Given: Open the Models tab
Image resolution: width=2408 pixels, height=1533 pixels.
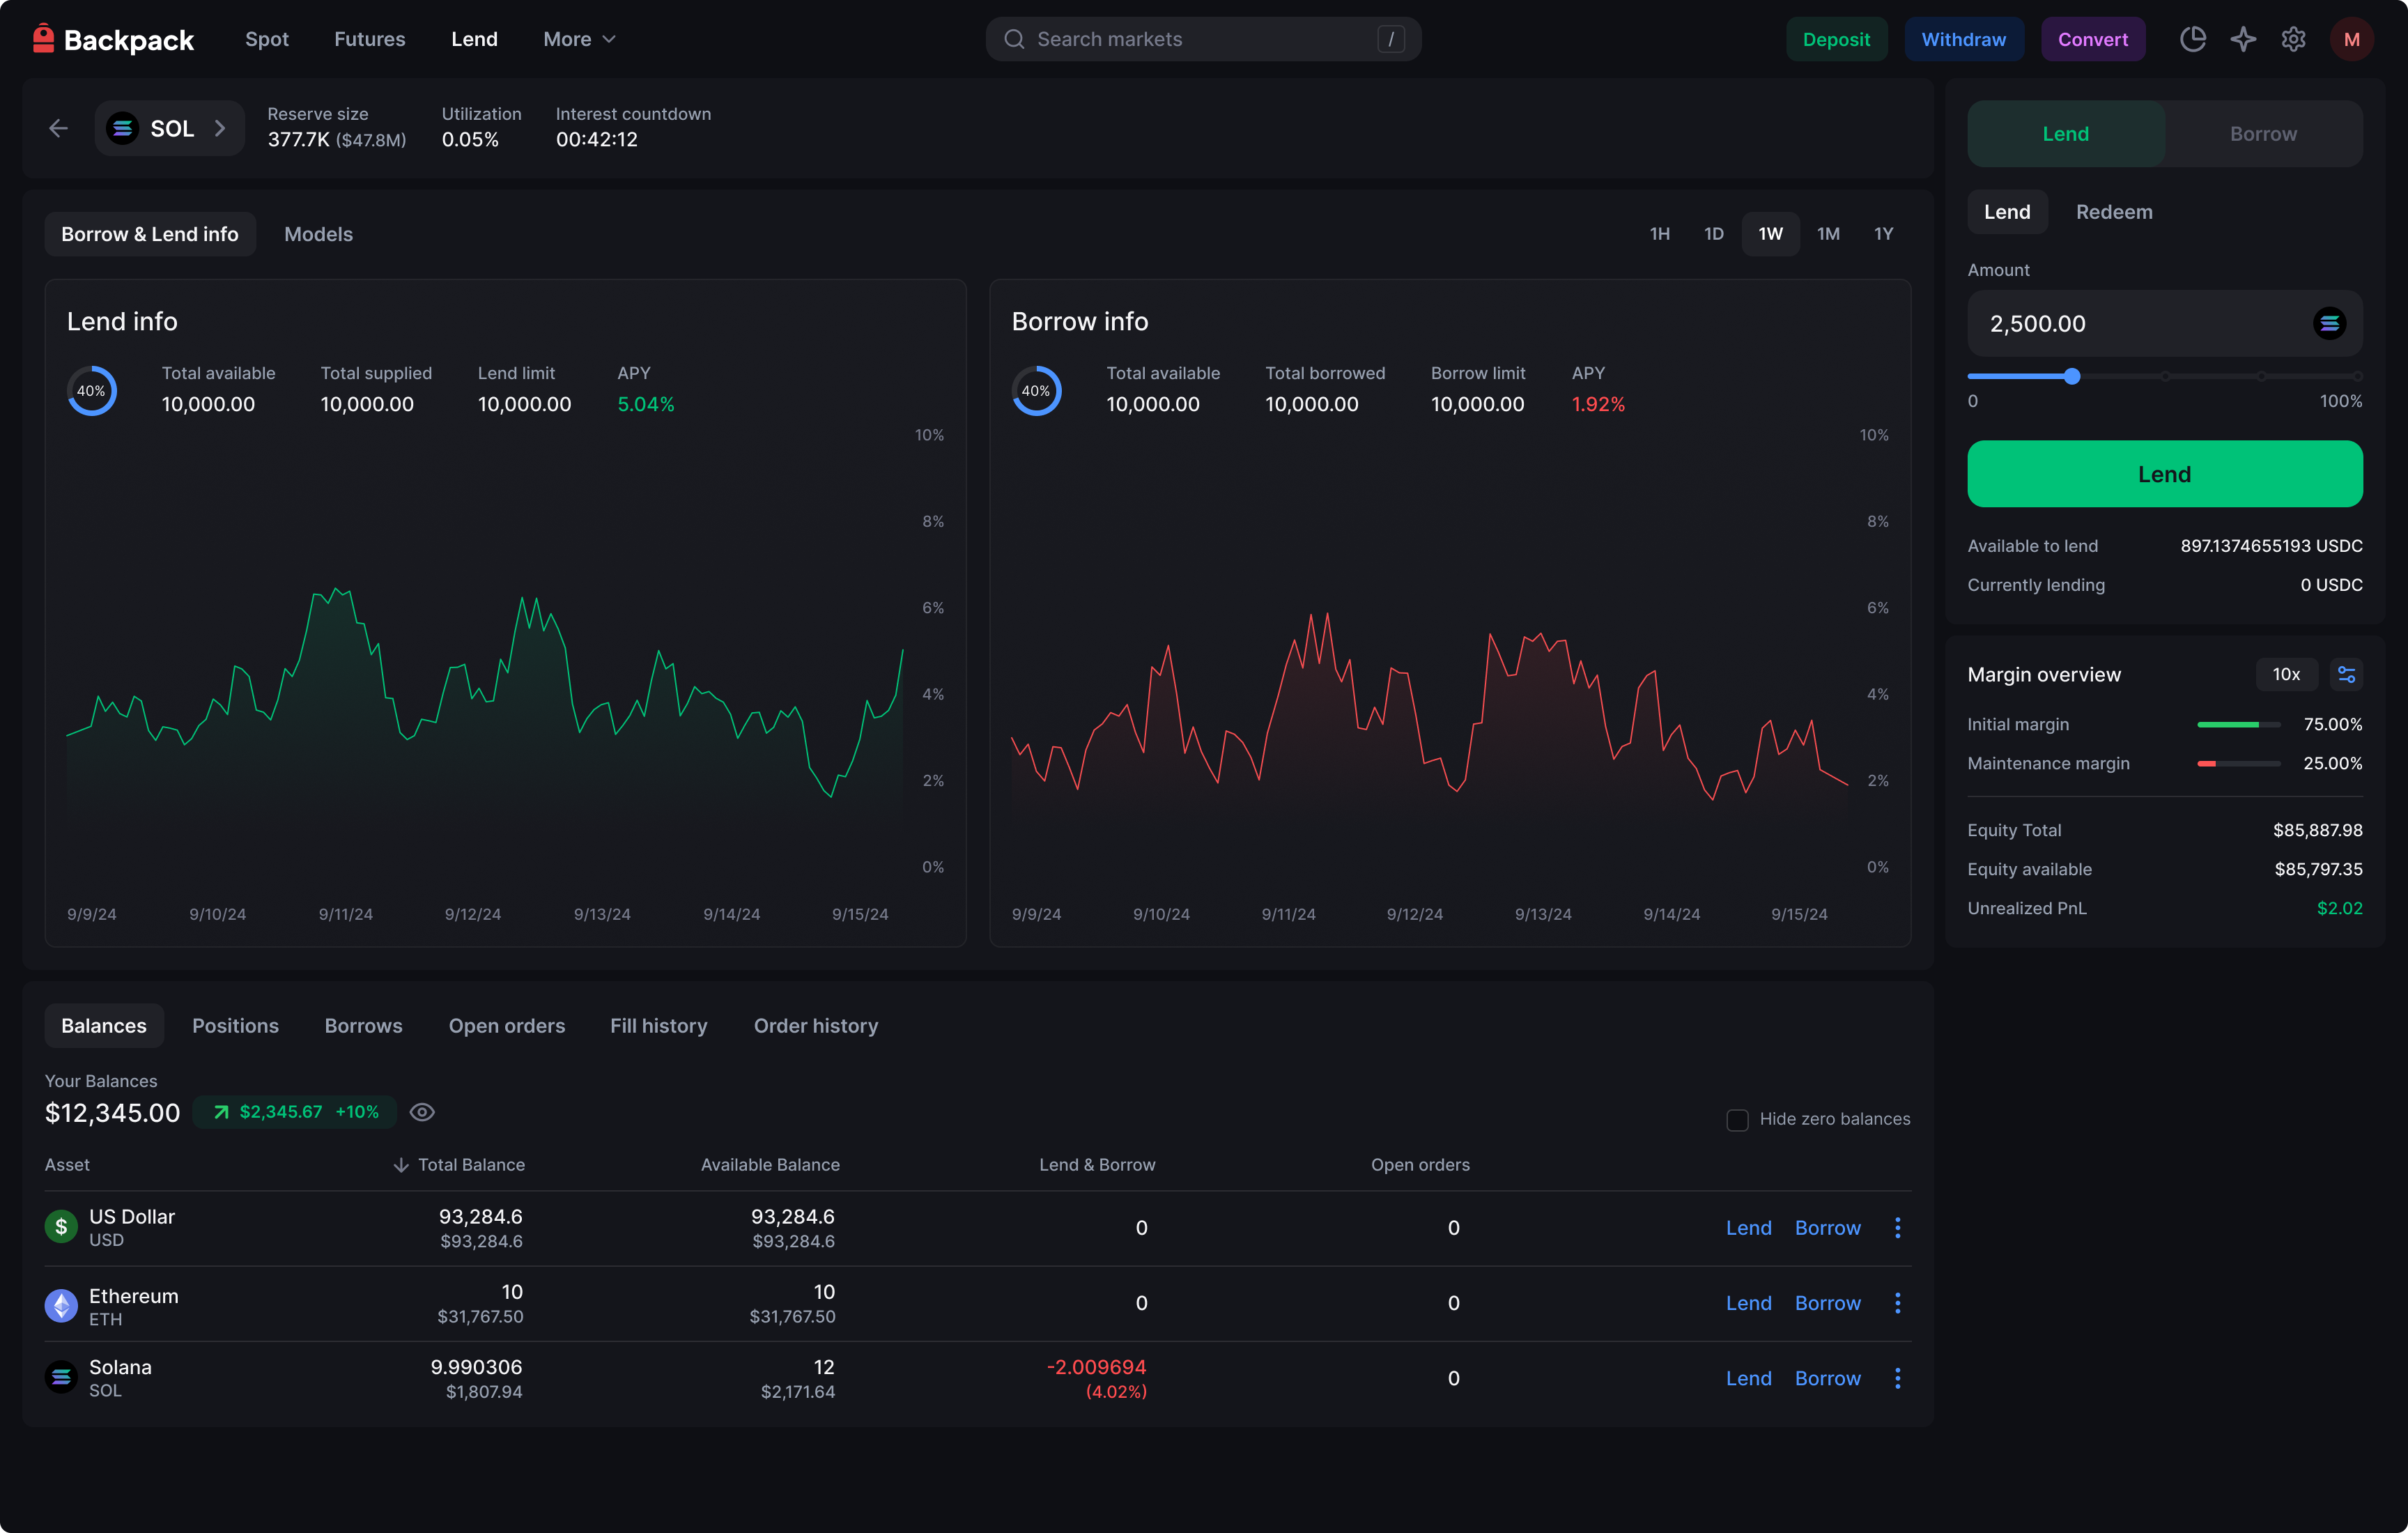Looking at the screenshot, I should coord(318,234).
